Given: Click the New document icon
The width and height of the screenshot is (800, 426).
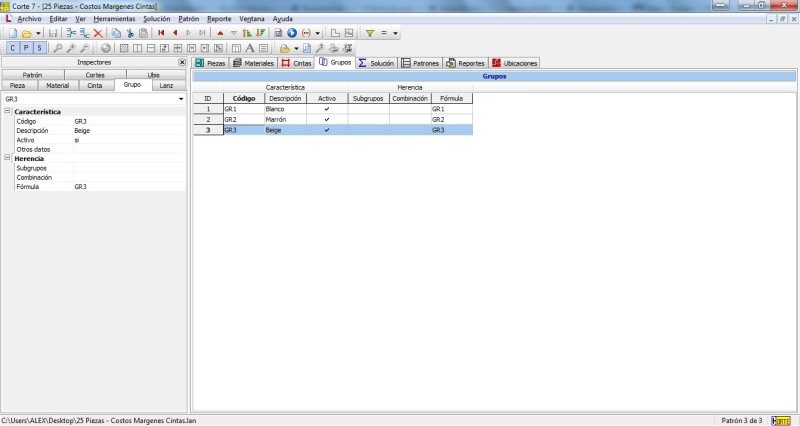Looking at the screenshot, I should point(11,33).
